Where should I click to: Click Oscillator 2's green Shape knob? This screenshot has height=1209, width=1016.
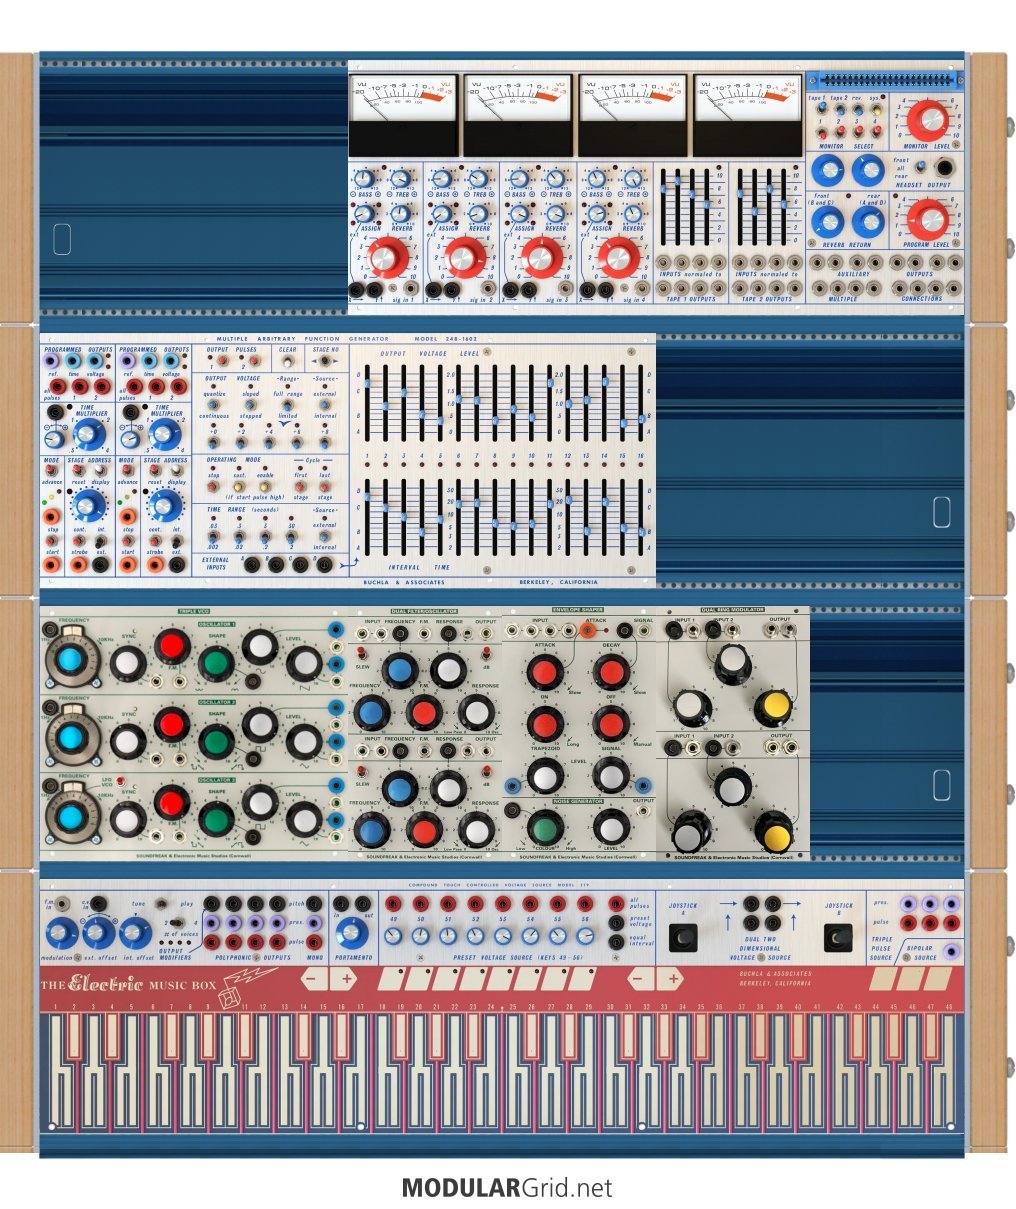(x=216, y=741)
